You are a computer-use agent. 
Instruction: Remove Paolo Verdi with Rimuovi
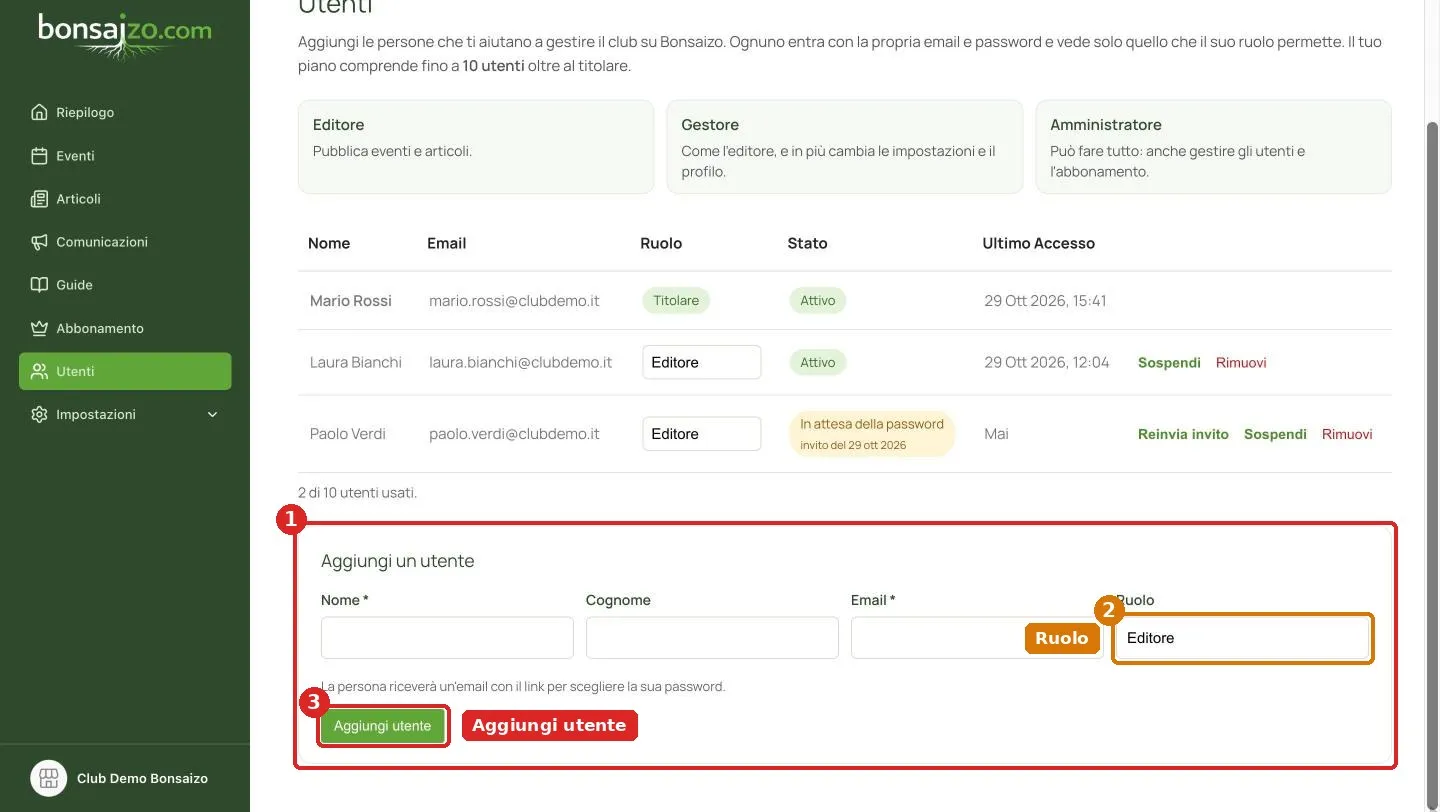click(1347, 434)
